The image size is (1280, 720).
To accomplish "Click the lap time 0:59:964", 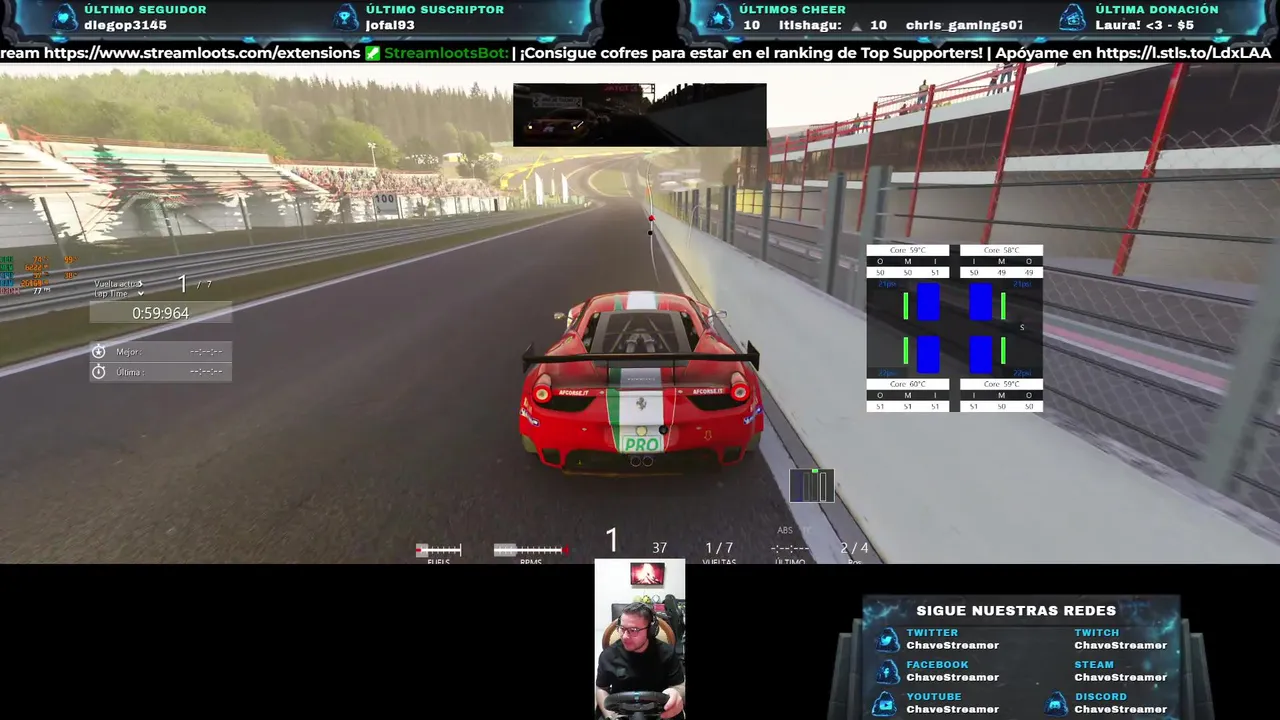I will pyautogui.click(x=160, y=313).
